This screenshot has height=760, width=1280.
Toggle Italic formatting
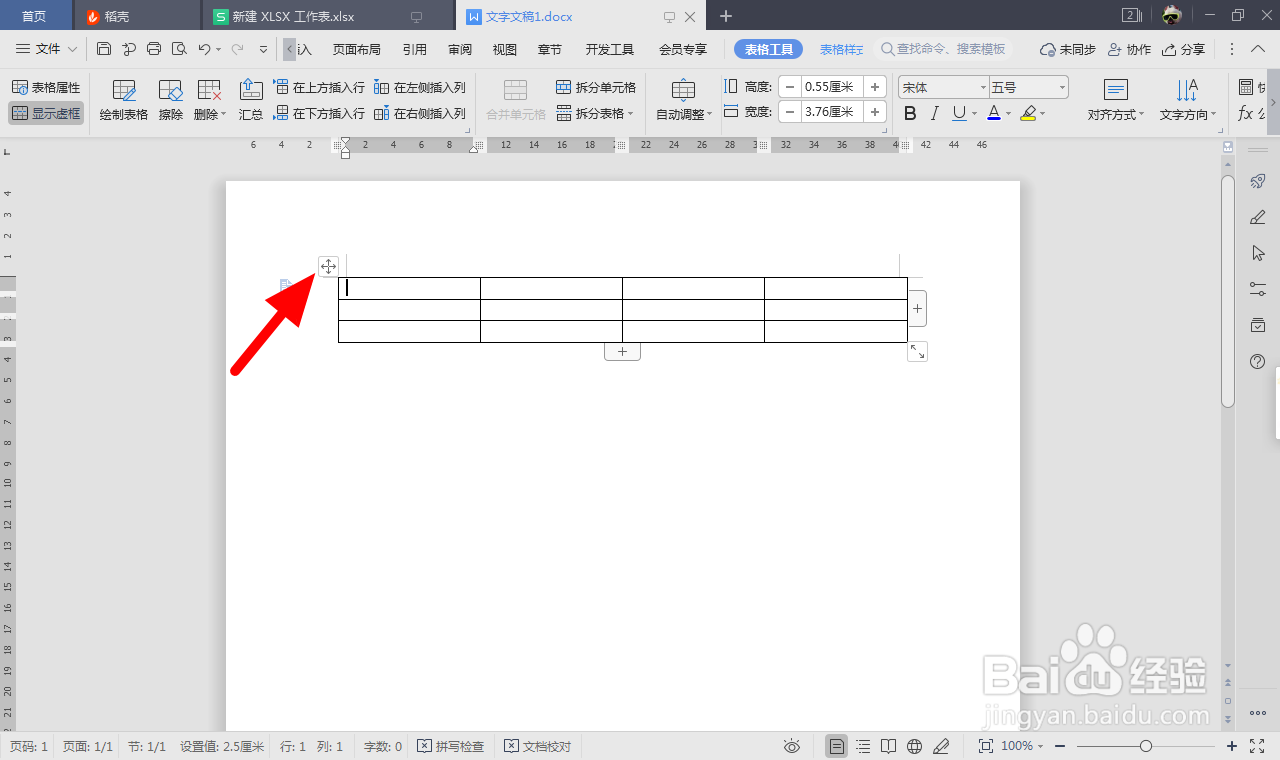pos(935,114)
